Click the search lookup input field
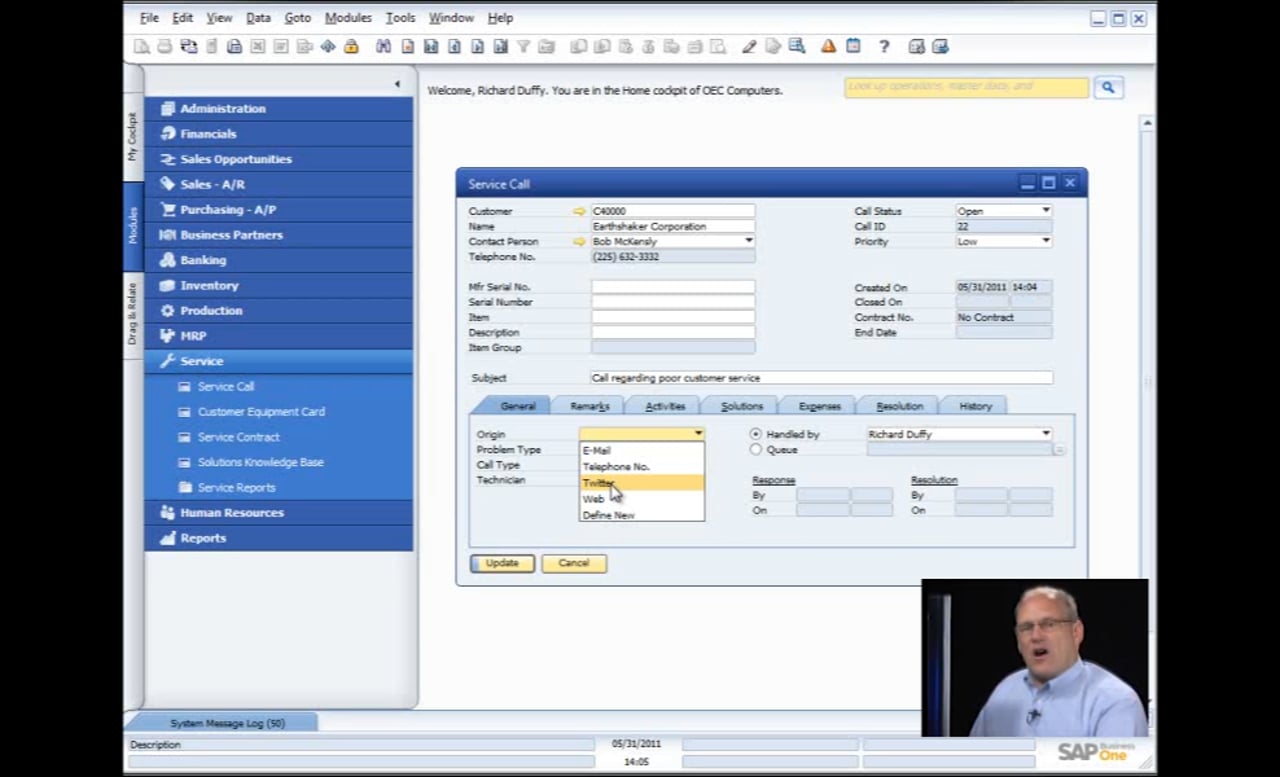This screenshot has height=777, width=1280. click(x=966, y=88)
